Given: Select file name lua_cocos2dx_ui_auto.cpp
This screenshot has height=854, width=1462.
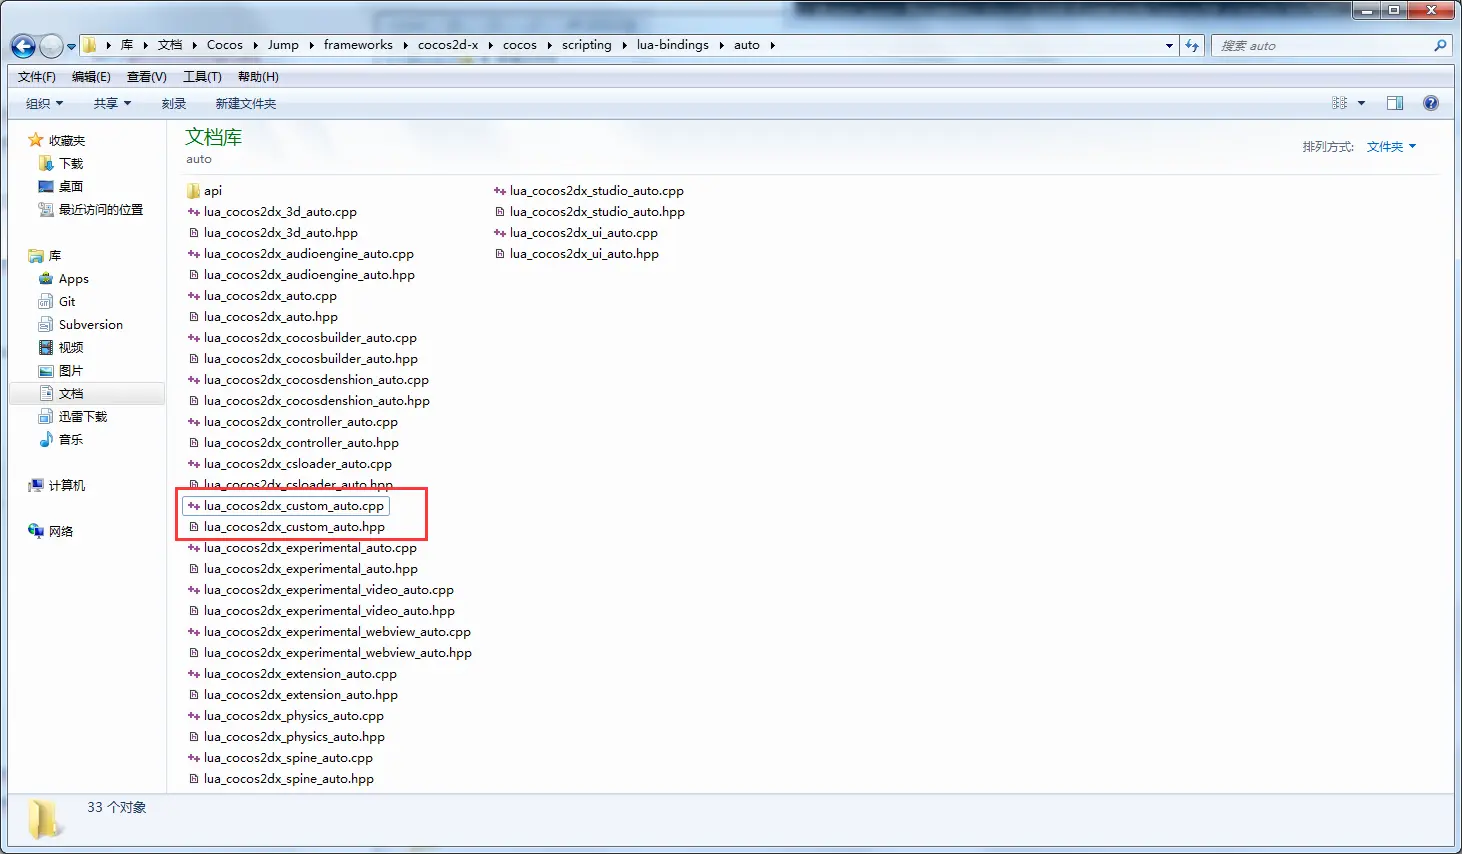Looking at the screenshot, I should [584, 233].
